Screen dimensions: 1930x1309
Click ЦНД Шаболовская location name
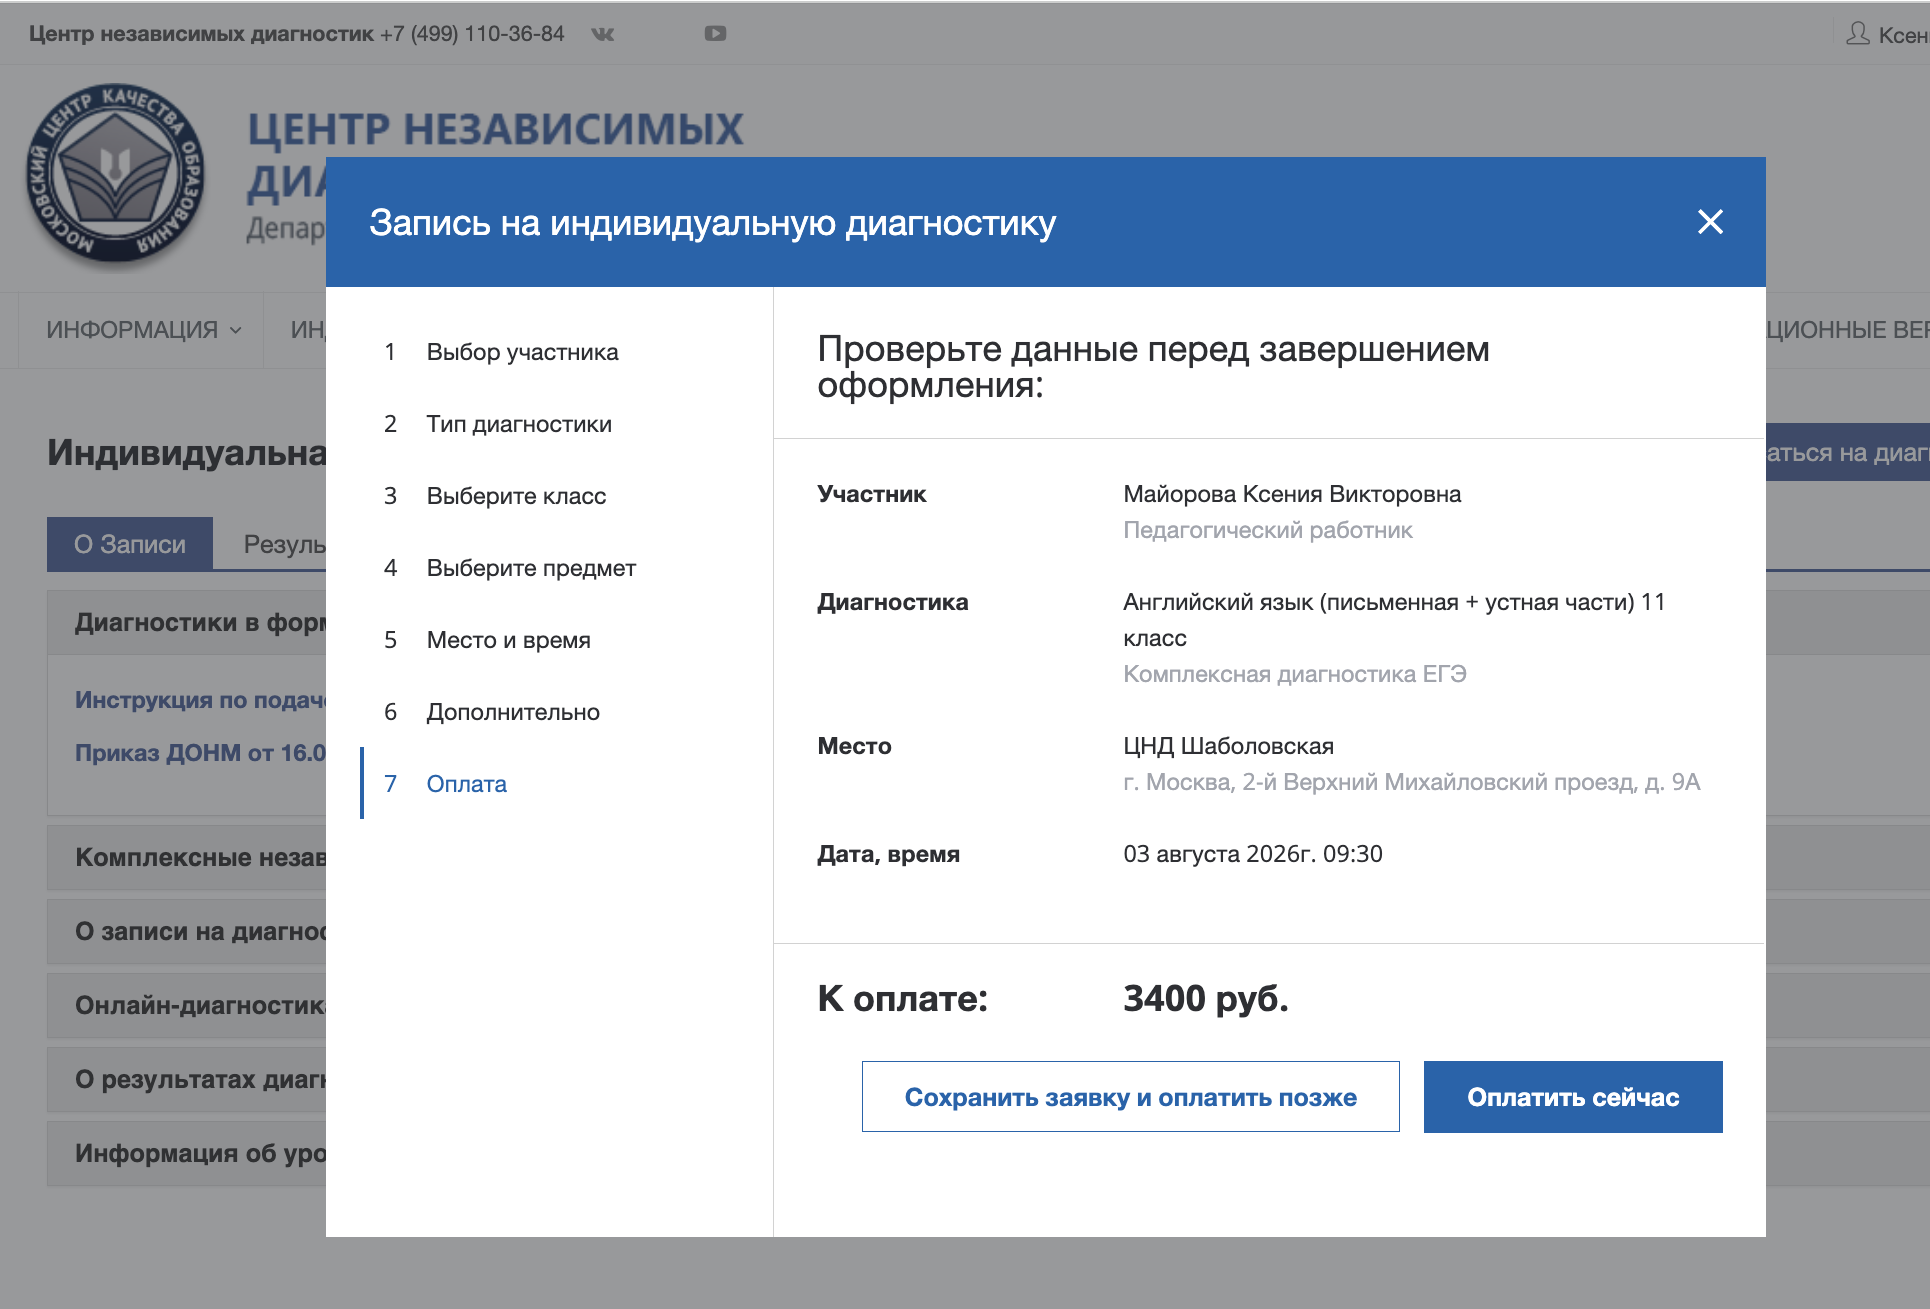coord(1228,746)
